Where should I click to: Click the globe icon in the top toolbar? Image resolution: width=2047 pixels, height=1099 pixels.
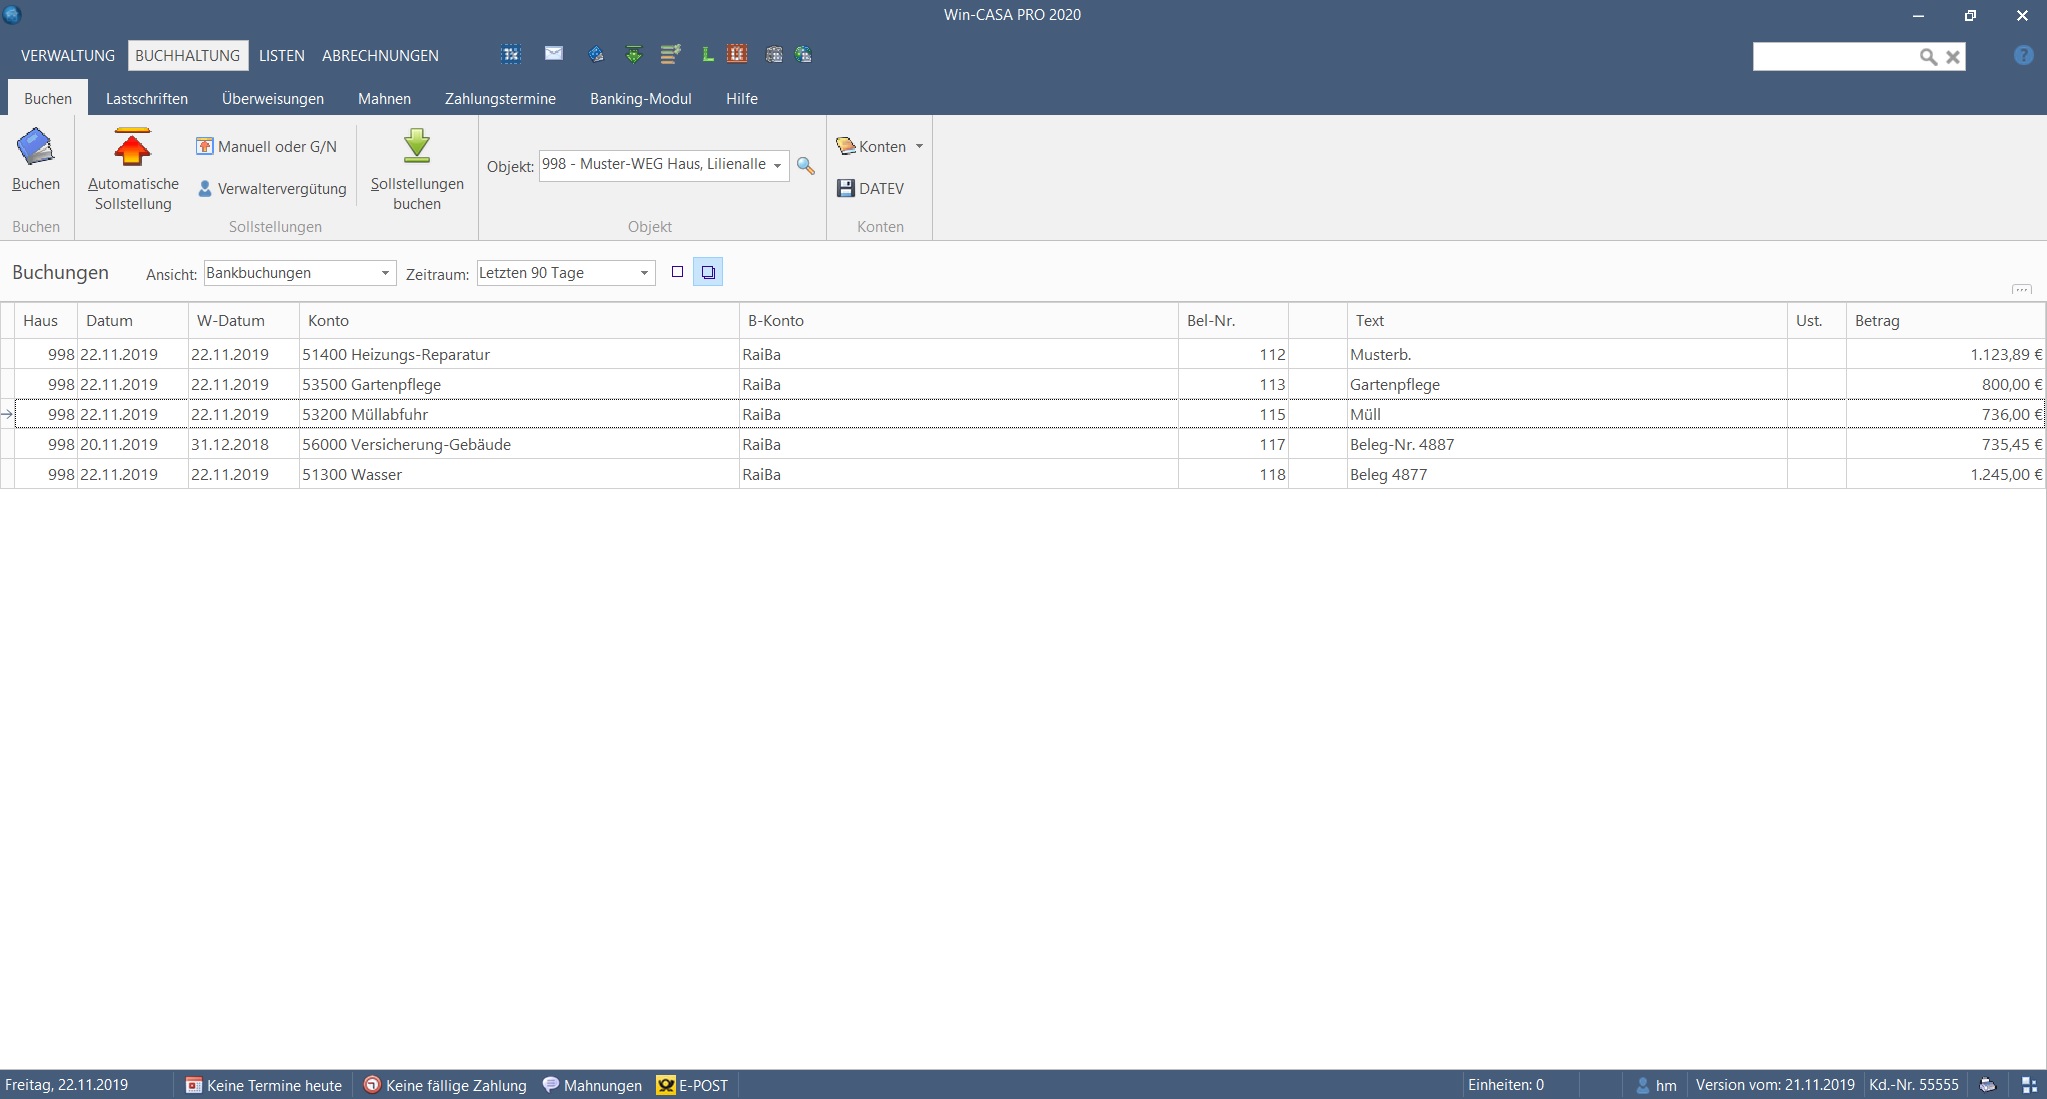(x=803, y=55)
